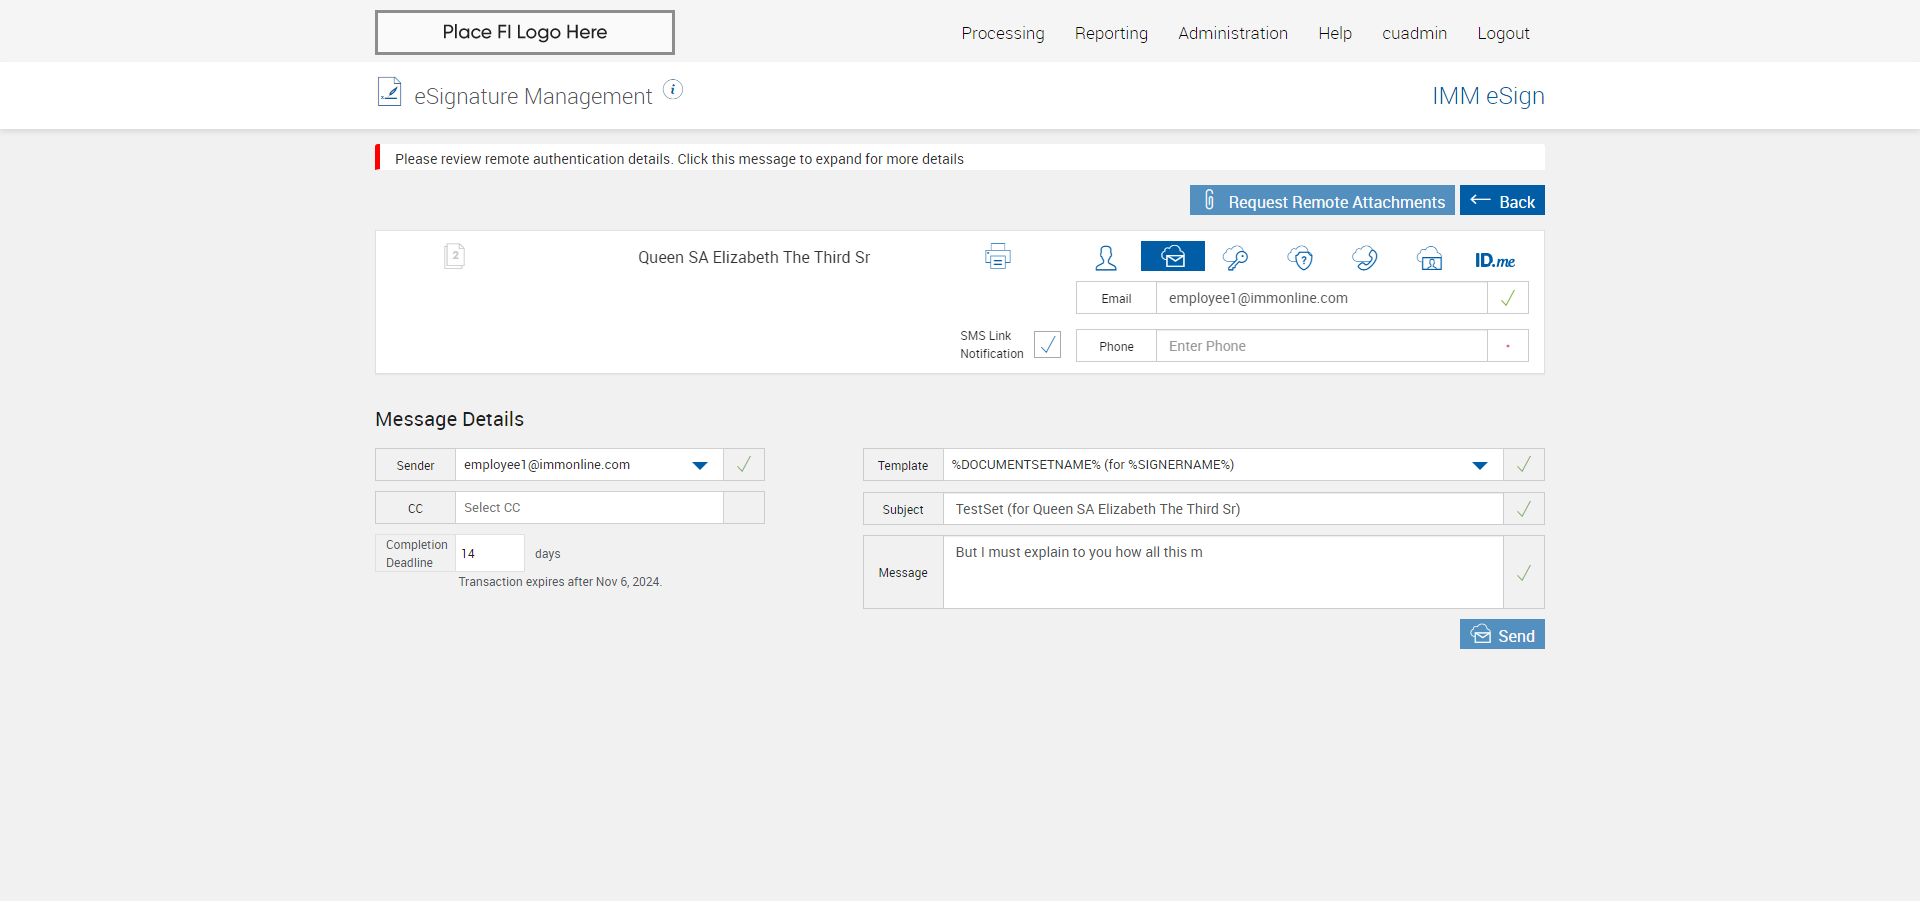Open the Processing menu

coord(1002,33)
